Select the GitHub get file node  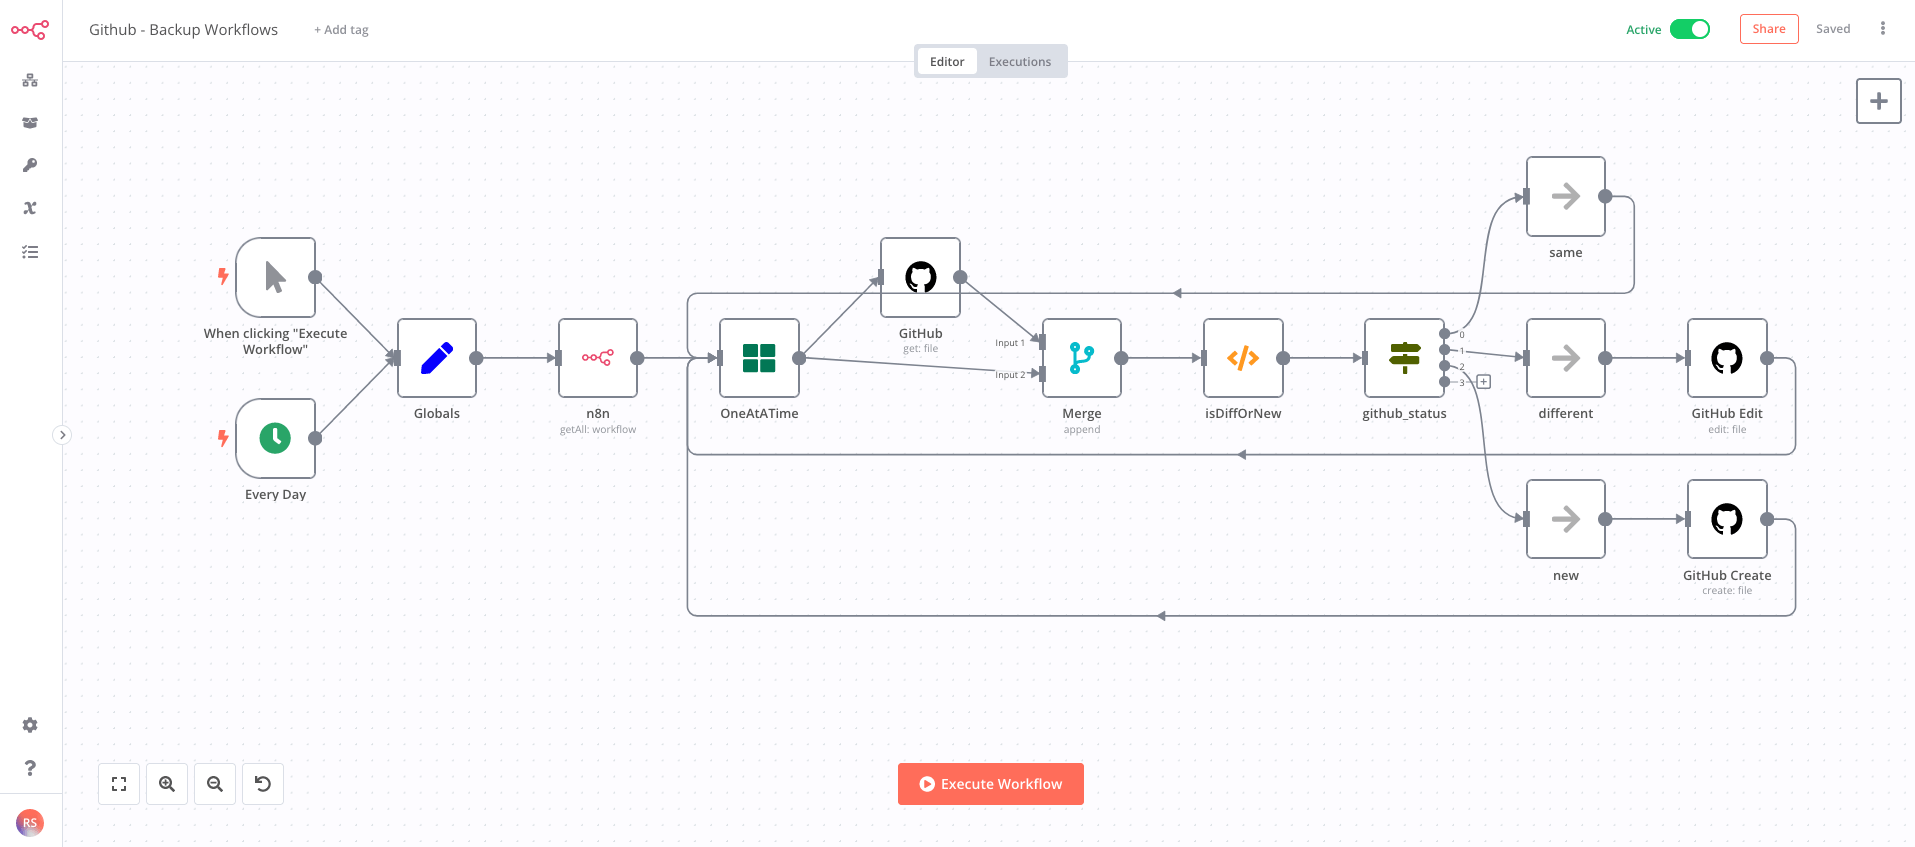tap(921, 277)
